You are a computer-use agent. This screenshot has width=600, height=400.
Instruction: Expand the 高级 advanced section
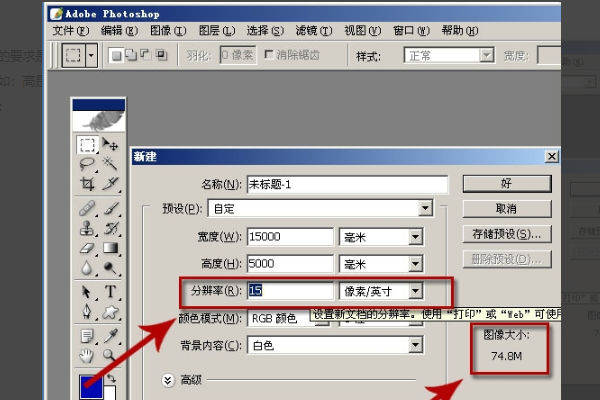168,380
